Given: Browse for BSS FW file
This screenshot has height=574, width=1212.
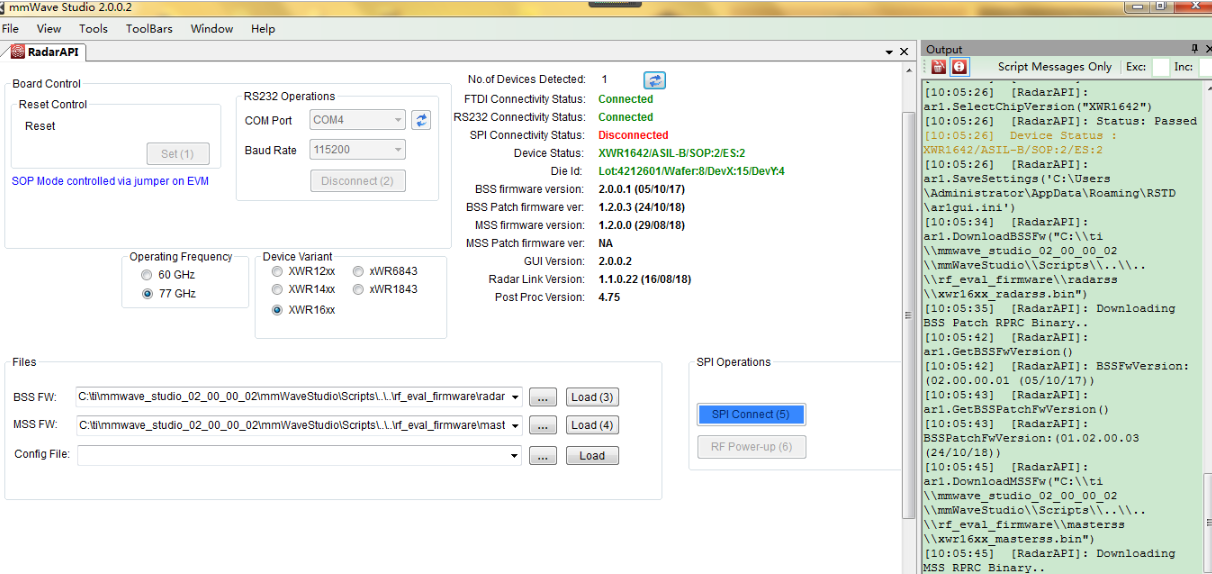Looking at the screenshot, I should 542,397.
